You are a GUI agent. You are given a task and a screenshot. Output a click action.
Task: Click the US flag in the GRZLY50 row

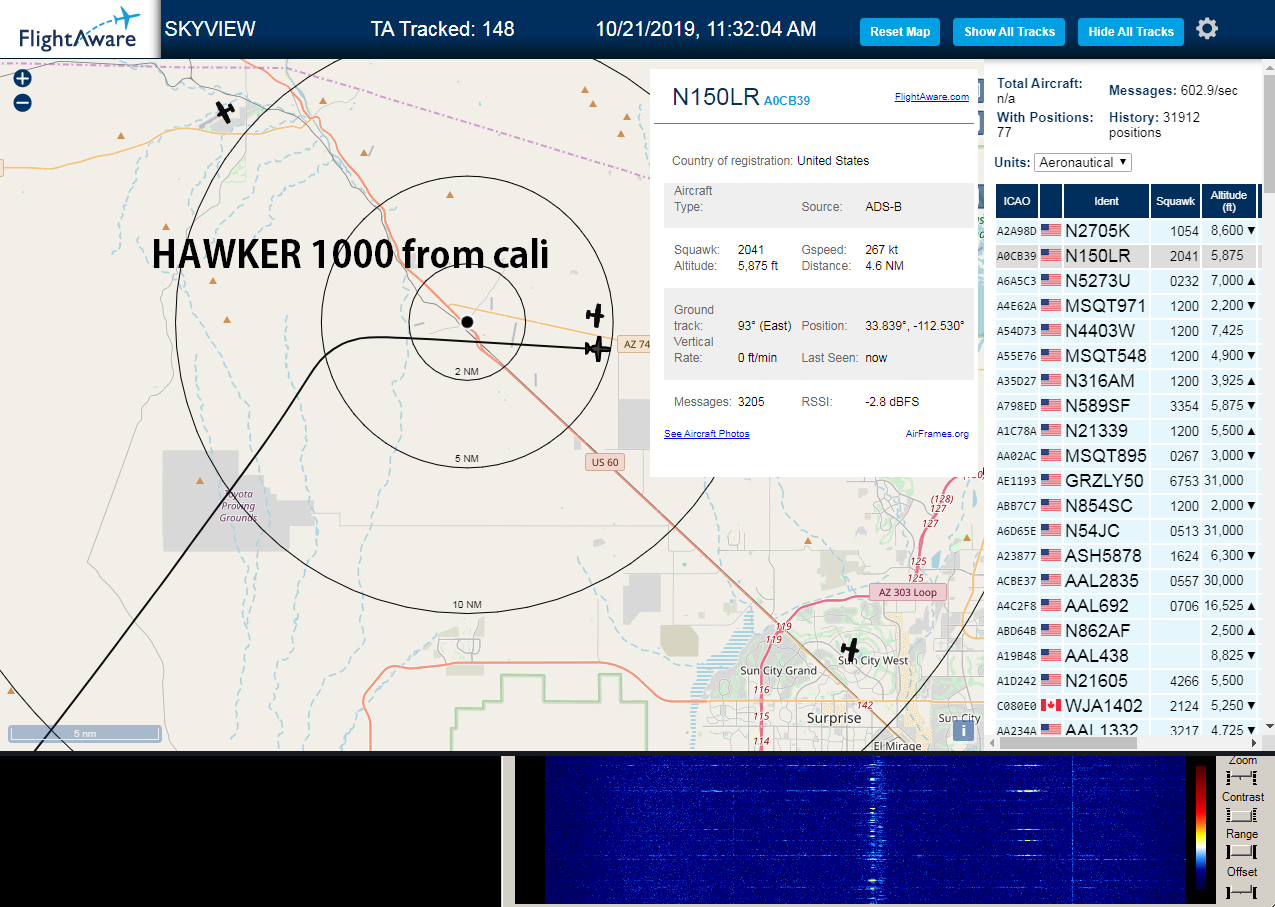(x=1051, y=480)
